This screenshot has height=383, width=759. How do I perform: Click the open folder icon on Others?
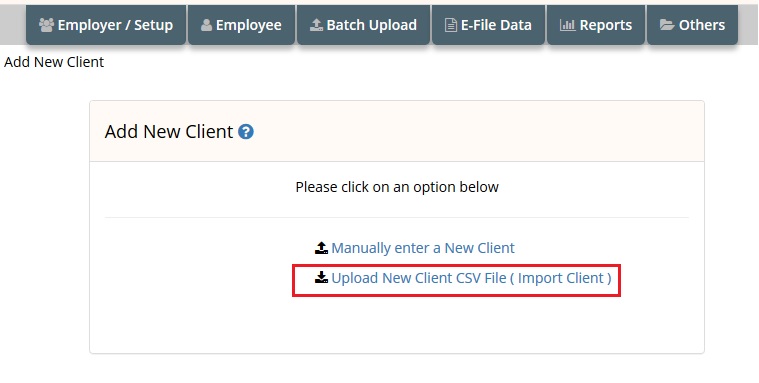coord(667,25)
